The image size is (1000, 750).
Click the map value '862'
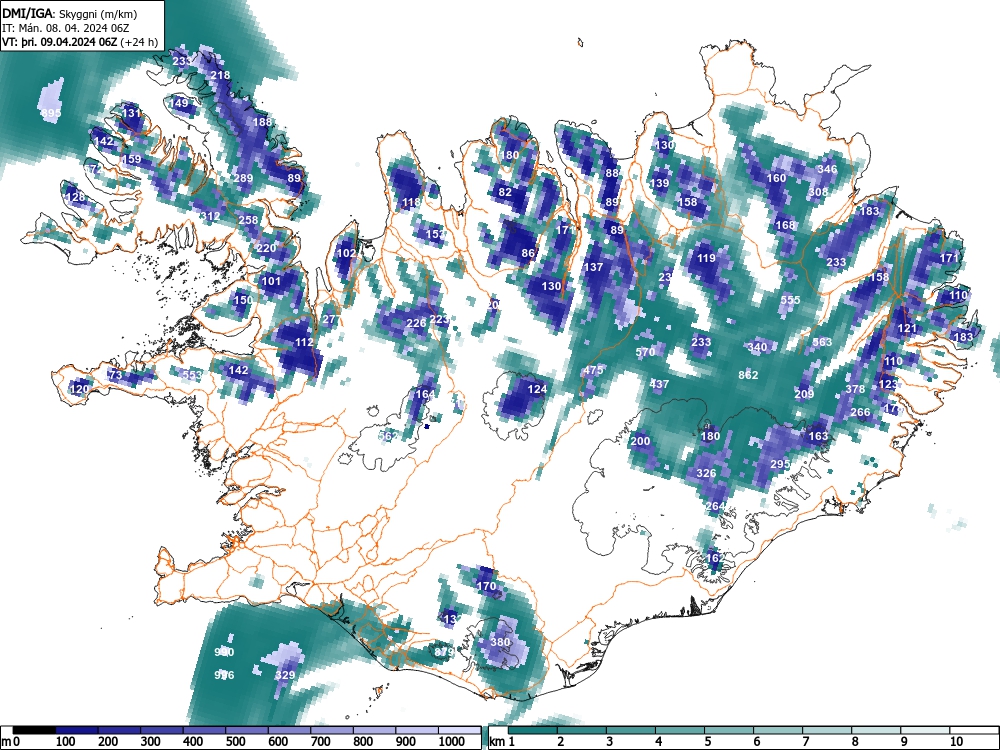click(748, 375)
